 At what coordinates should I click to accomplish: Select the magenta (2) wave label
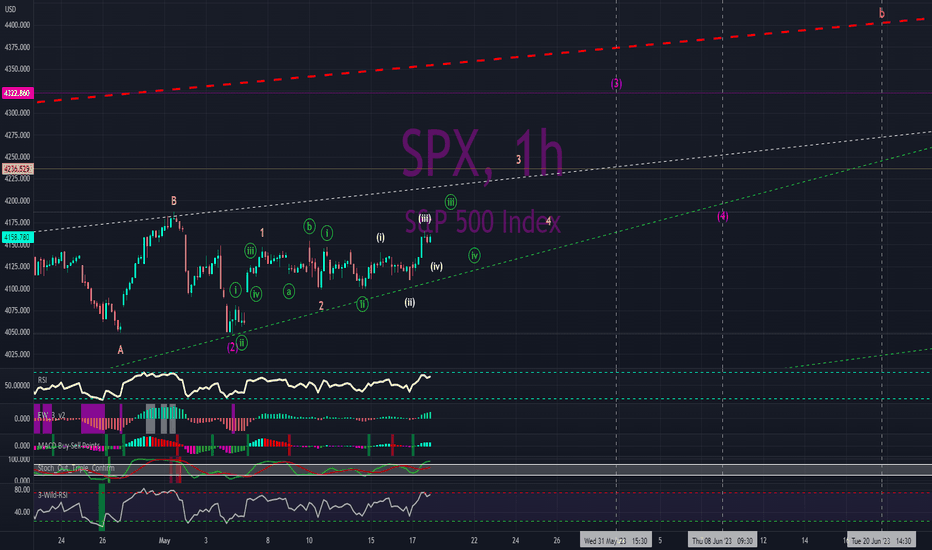pos(232,347)
